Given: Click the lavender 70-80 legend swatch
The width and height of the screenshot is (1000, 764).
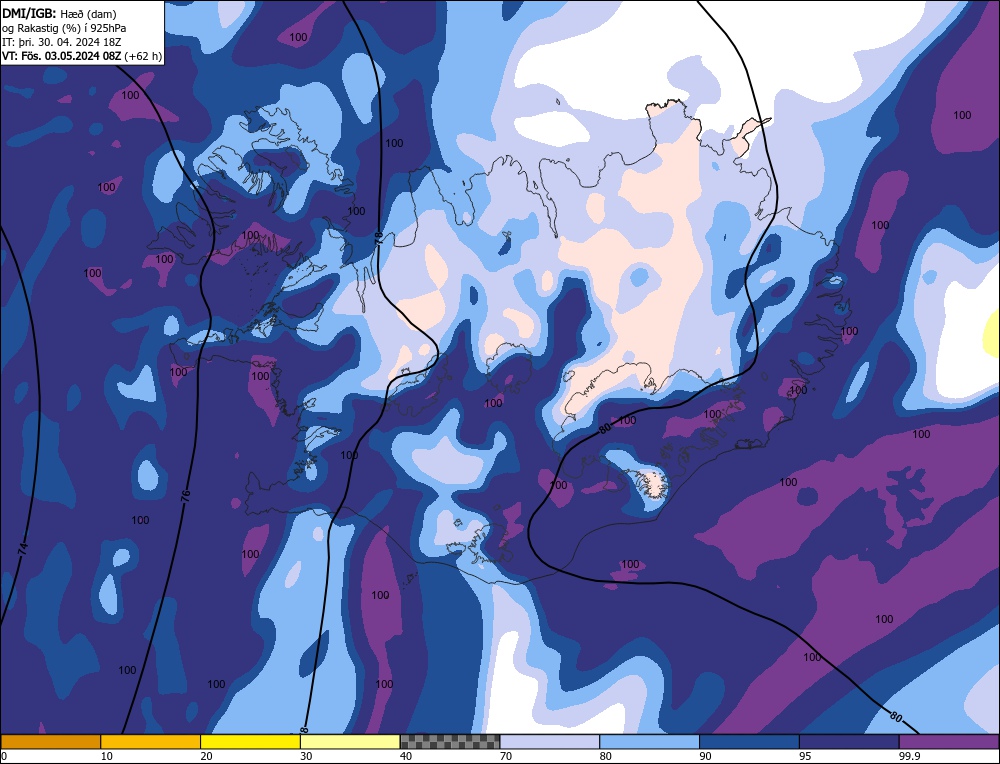Looking at the screenshot, I should click(550, 741).
